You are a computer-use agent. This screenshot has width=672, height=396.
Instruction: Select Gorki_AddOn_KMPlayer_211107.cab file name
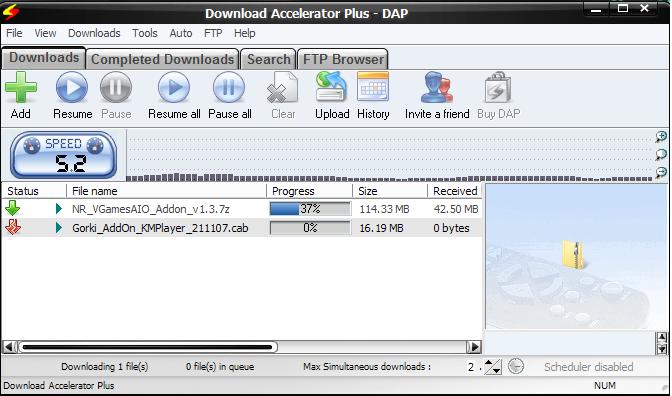click(x=160, y=228)
